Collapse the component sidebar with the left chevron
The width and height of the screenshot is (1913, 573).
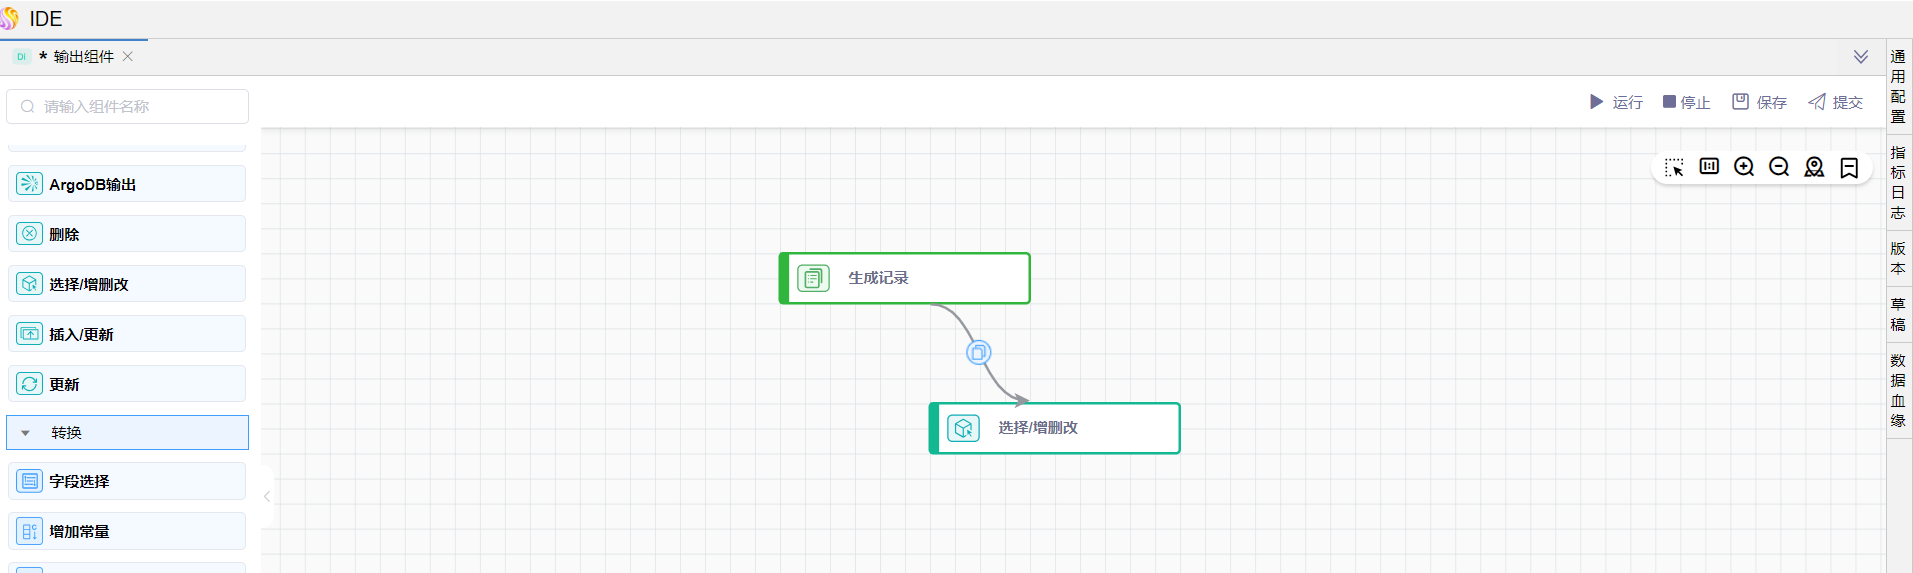(x=267, y=496)
